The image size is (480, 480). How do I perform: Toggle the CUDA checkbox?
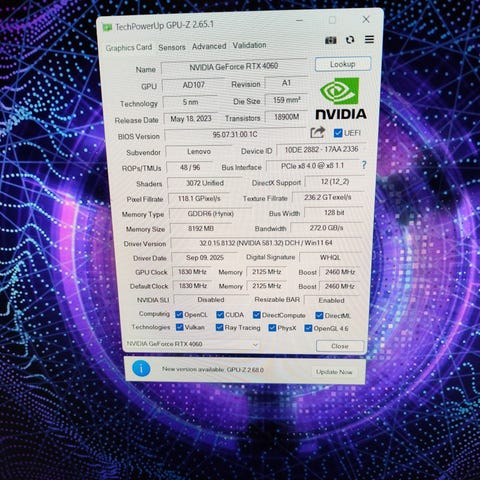pos(220,315)
